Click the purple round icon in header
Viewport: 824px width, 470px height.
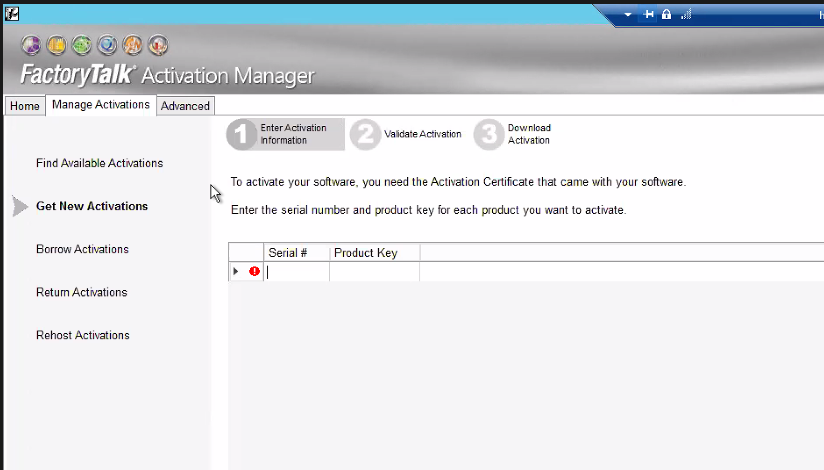[x=31, y=45]
